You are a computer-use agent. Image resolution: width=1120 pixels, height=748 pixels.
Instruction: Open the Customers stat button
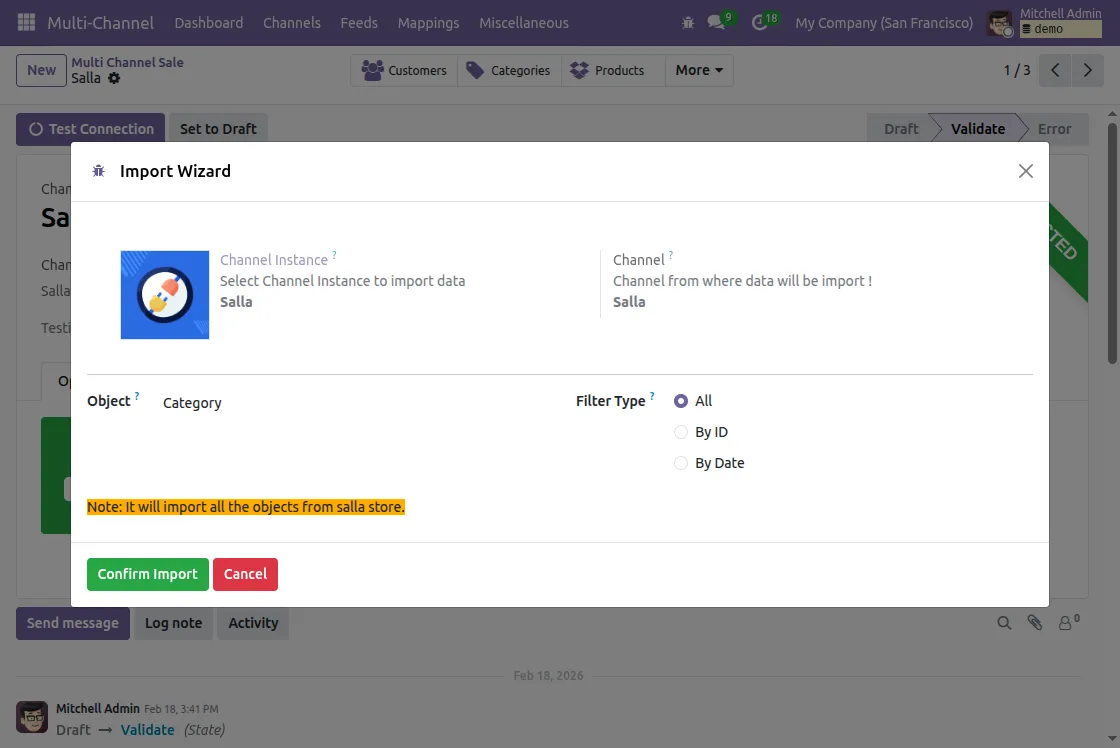404,70
